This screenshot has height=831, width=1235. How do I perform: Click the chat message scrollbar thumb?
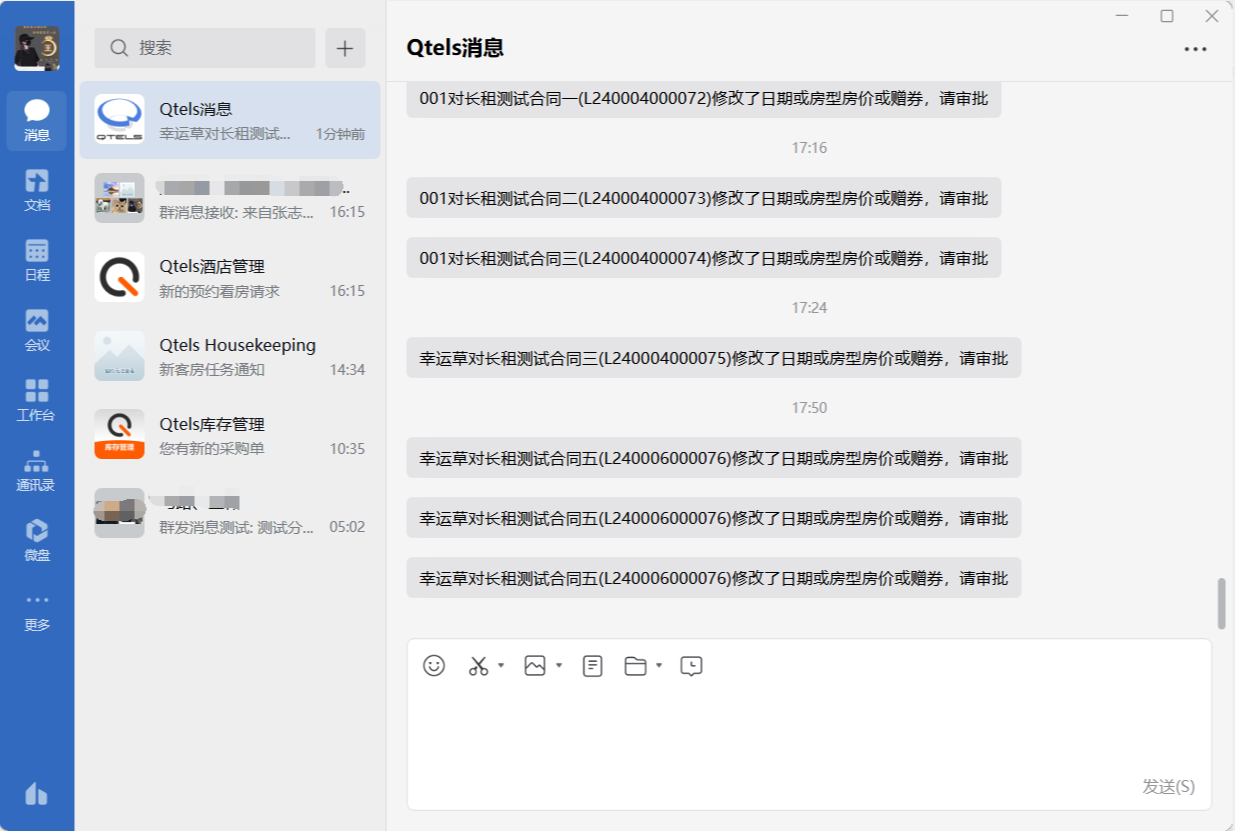coord(1221,603)
